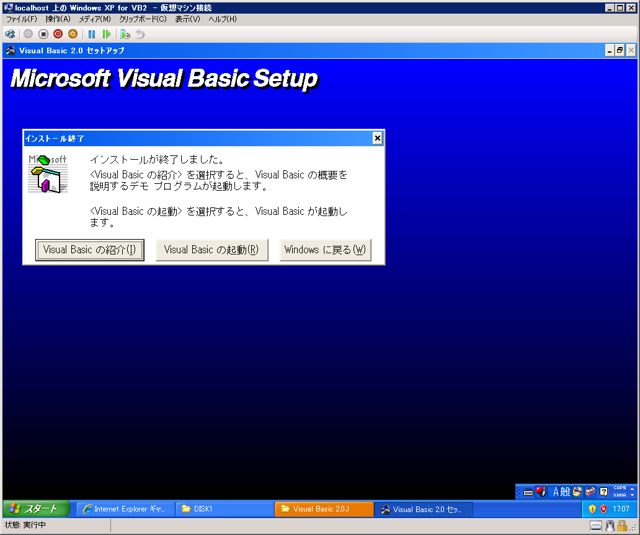The height and width of the screenshot is (535, 640).
Task: Toggle the IME input mode A indicator
Action: click(556, 492)
